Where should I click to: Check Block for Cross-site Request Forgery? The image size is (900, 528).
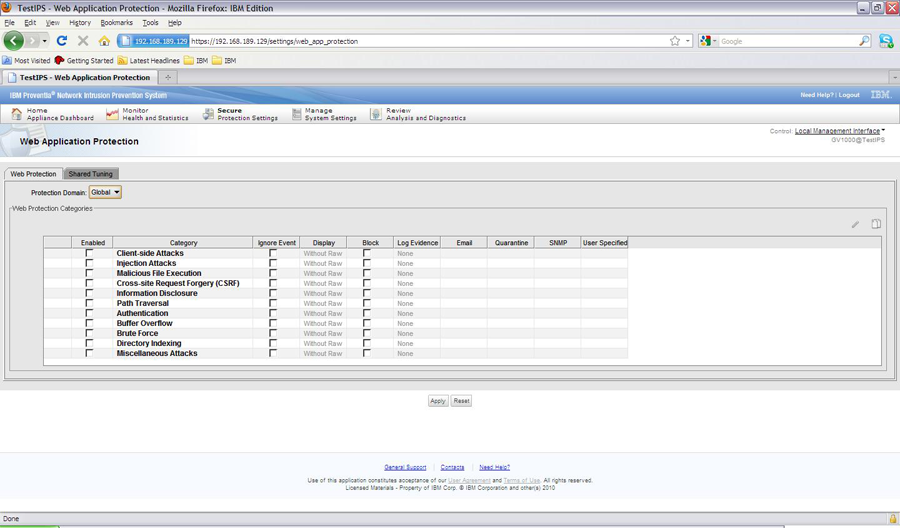(x=367, y=283)
